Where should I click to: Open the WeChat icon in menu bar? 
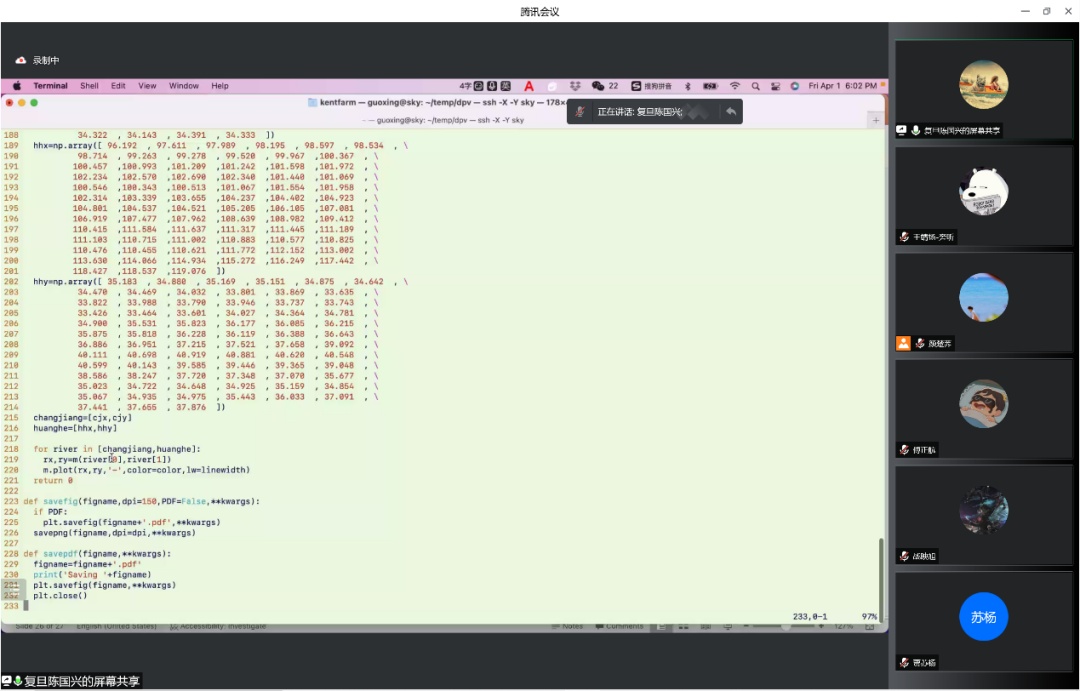point(598,86)
